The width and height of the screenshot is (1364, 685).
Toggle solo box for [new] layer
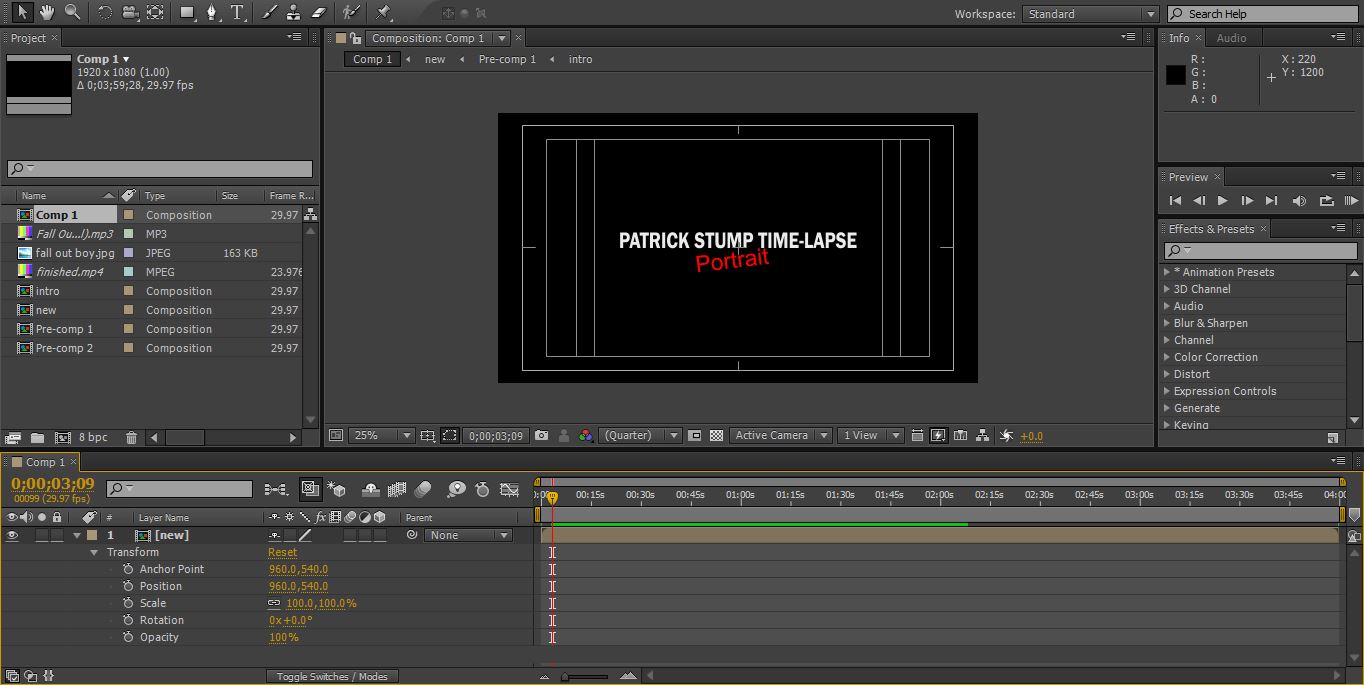pyautogui.click(x=41, y=535)
